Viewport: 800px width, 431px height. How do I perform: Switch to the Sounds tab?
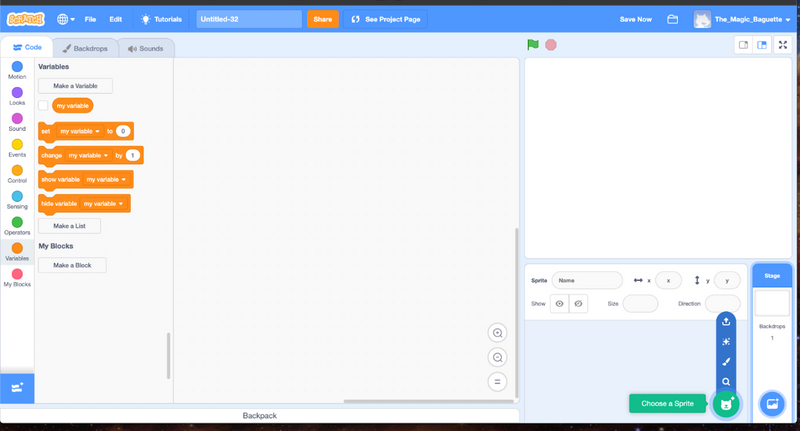click(146, 48)
